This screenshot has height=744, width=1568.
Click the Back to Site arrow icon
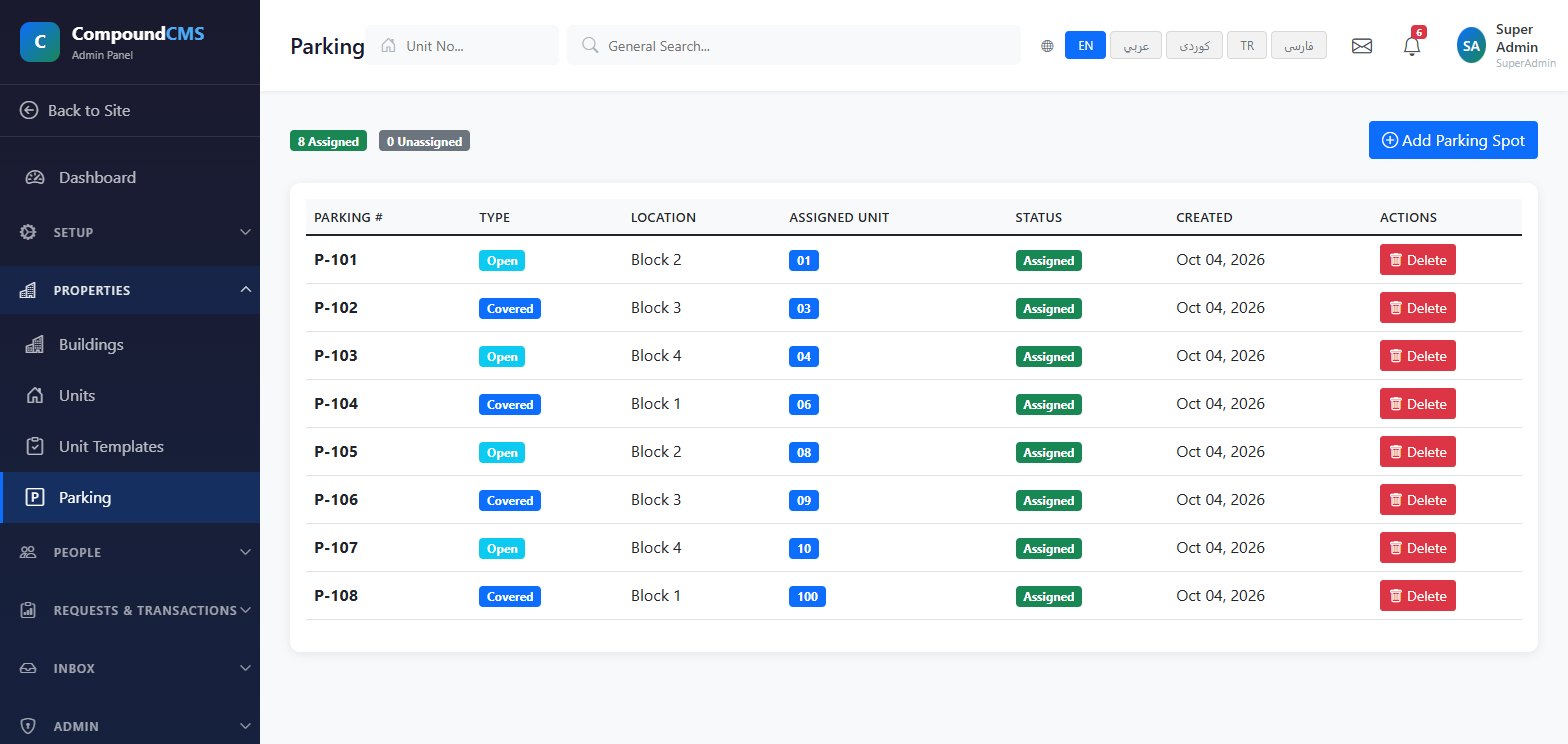pos(29,110)
